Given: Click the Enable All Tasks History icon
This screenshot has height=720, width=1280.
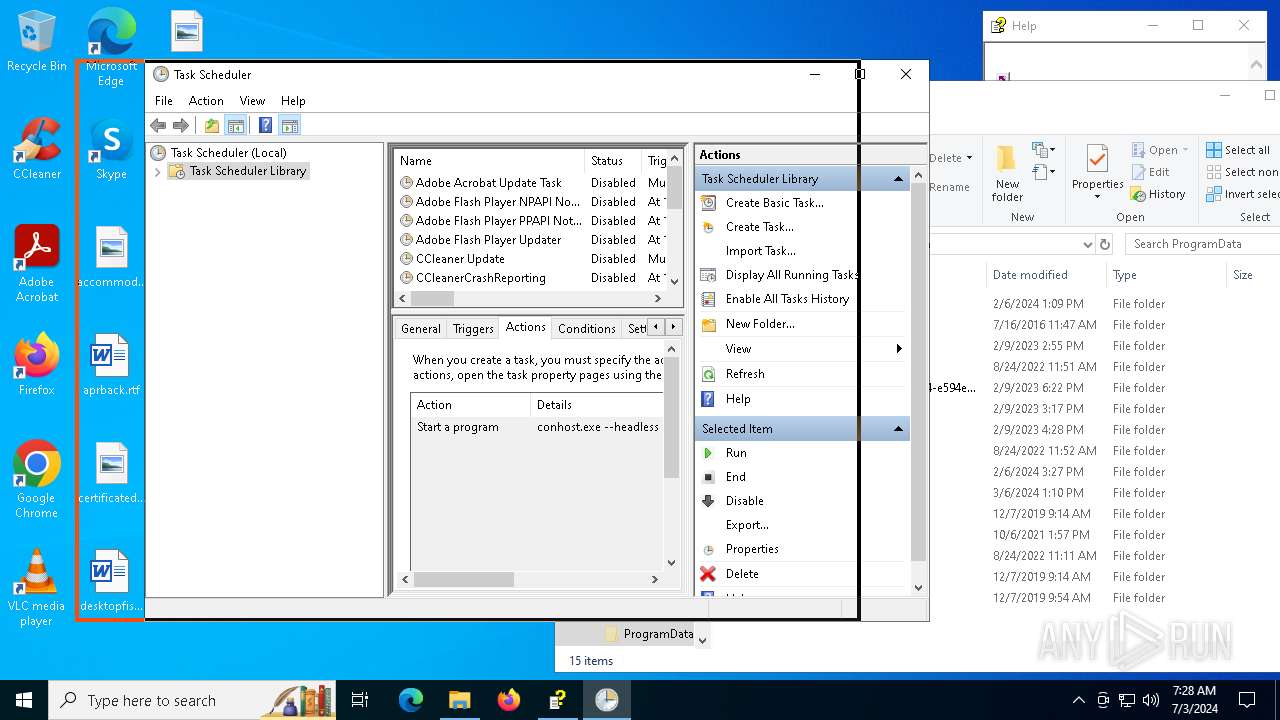Looking at the screenshot, I should point(708,299).
